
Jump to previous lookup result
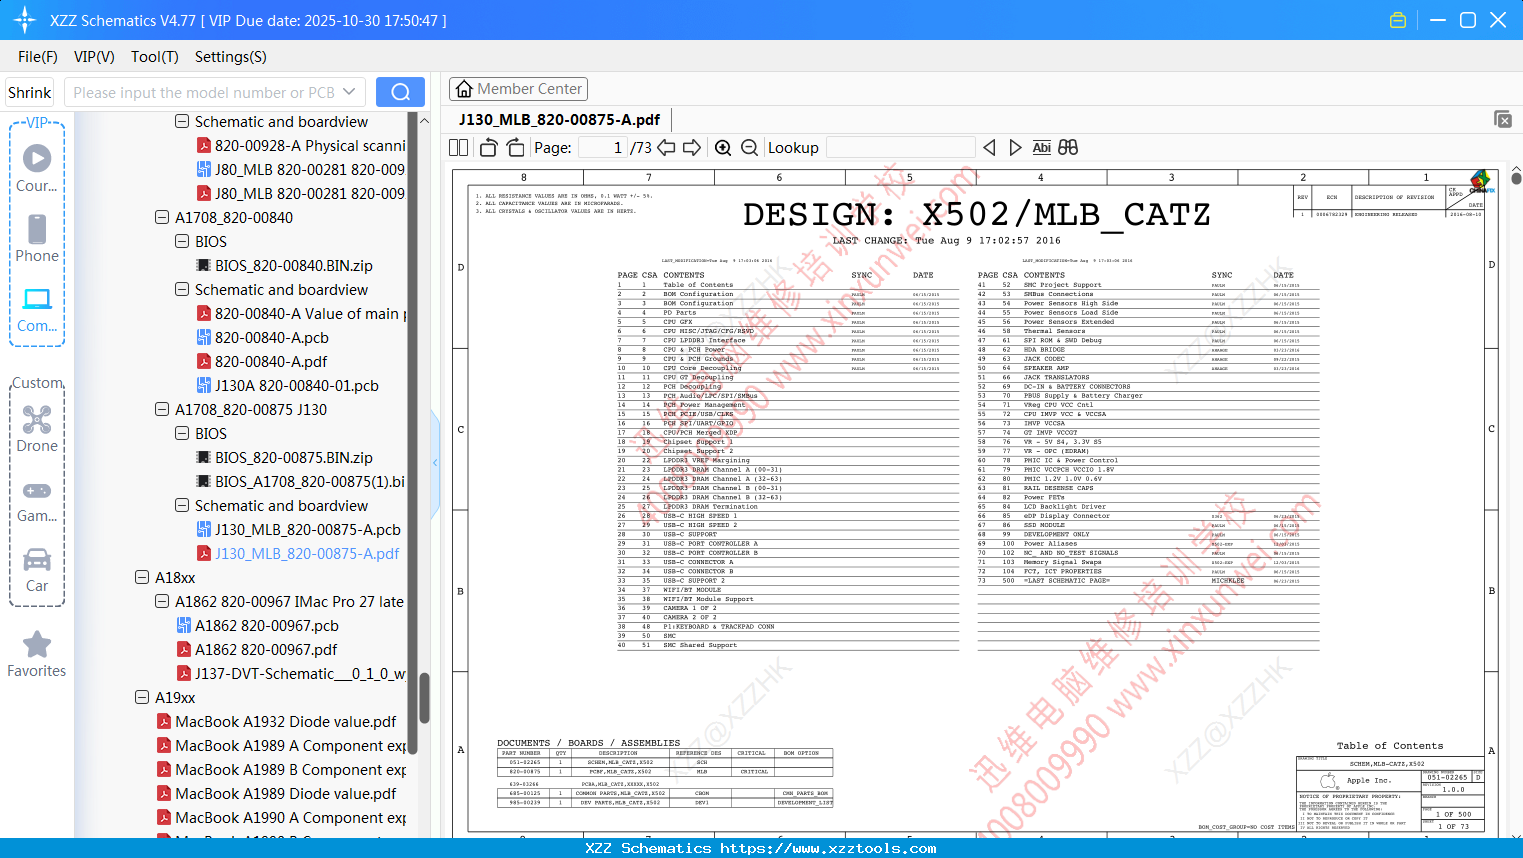click(x=989, y=148)
